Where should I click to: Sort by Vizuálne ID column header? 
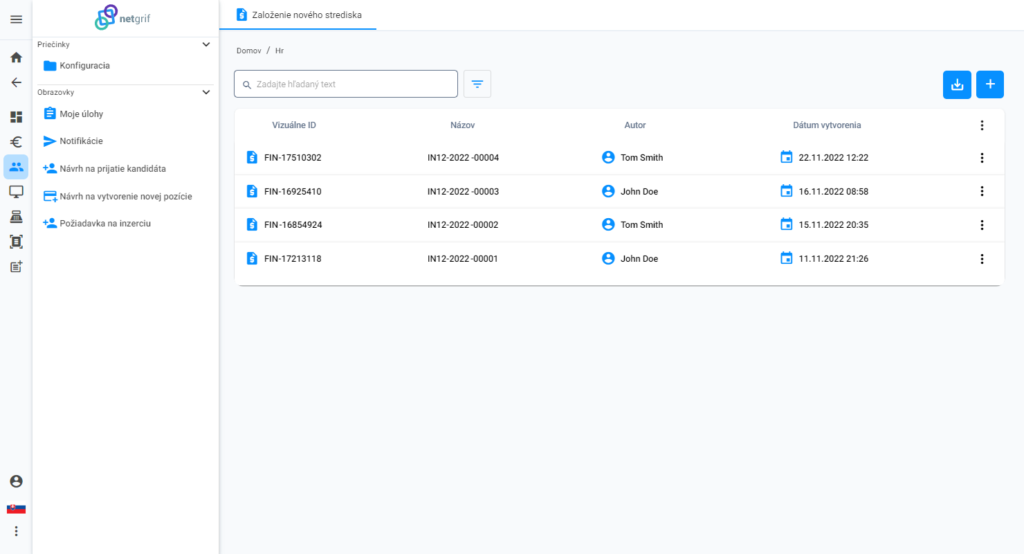pos(294,125)
